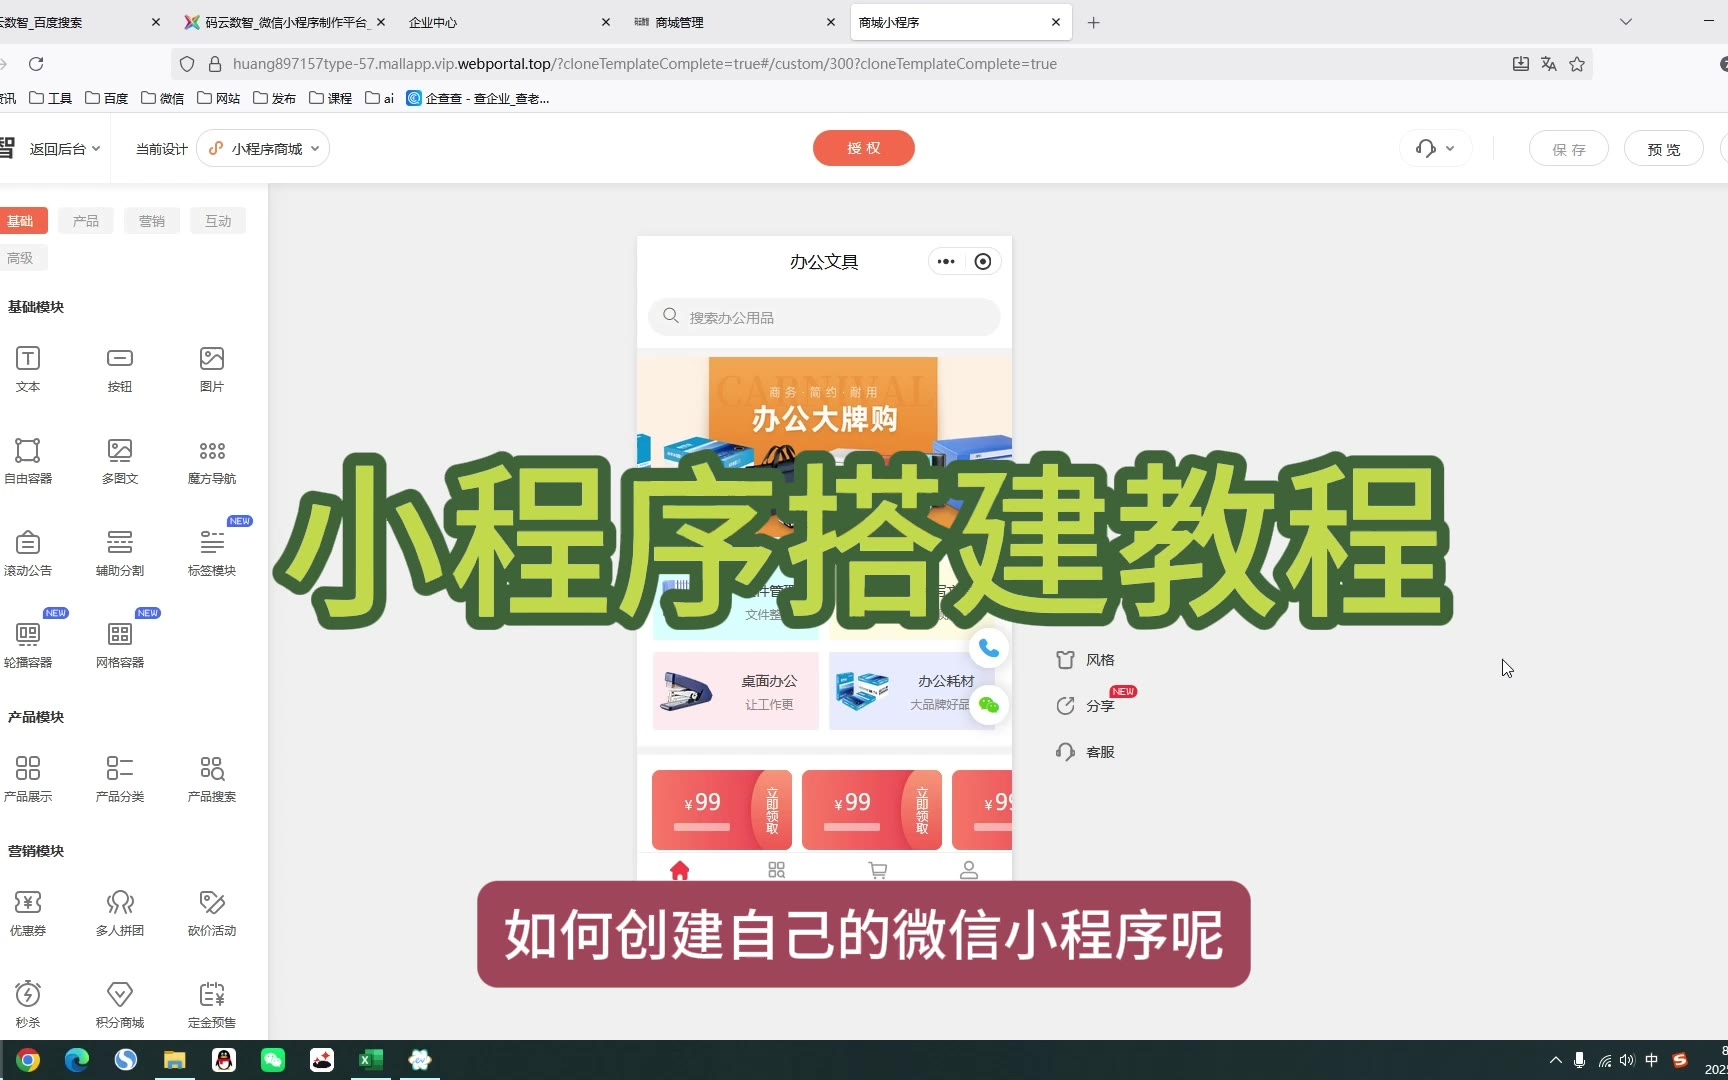Viewport: 1728px width, 1080px height.
Task: Expand the headset support dropdown
Action: [x=1435, y=149]
